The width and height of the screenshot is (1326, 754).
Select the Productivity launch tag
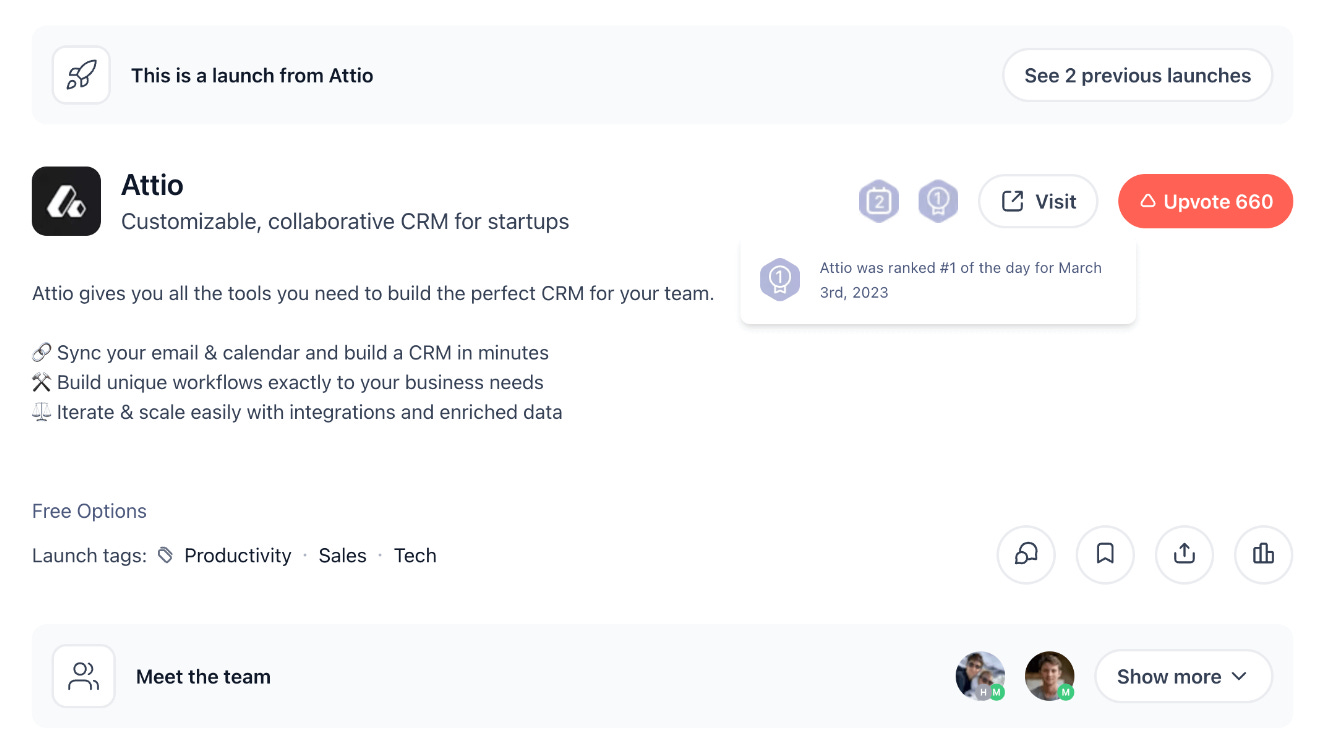point(238,556)
